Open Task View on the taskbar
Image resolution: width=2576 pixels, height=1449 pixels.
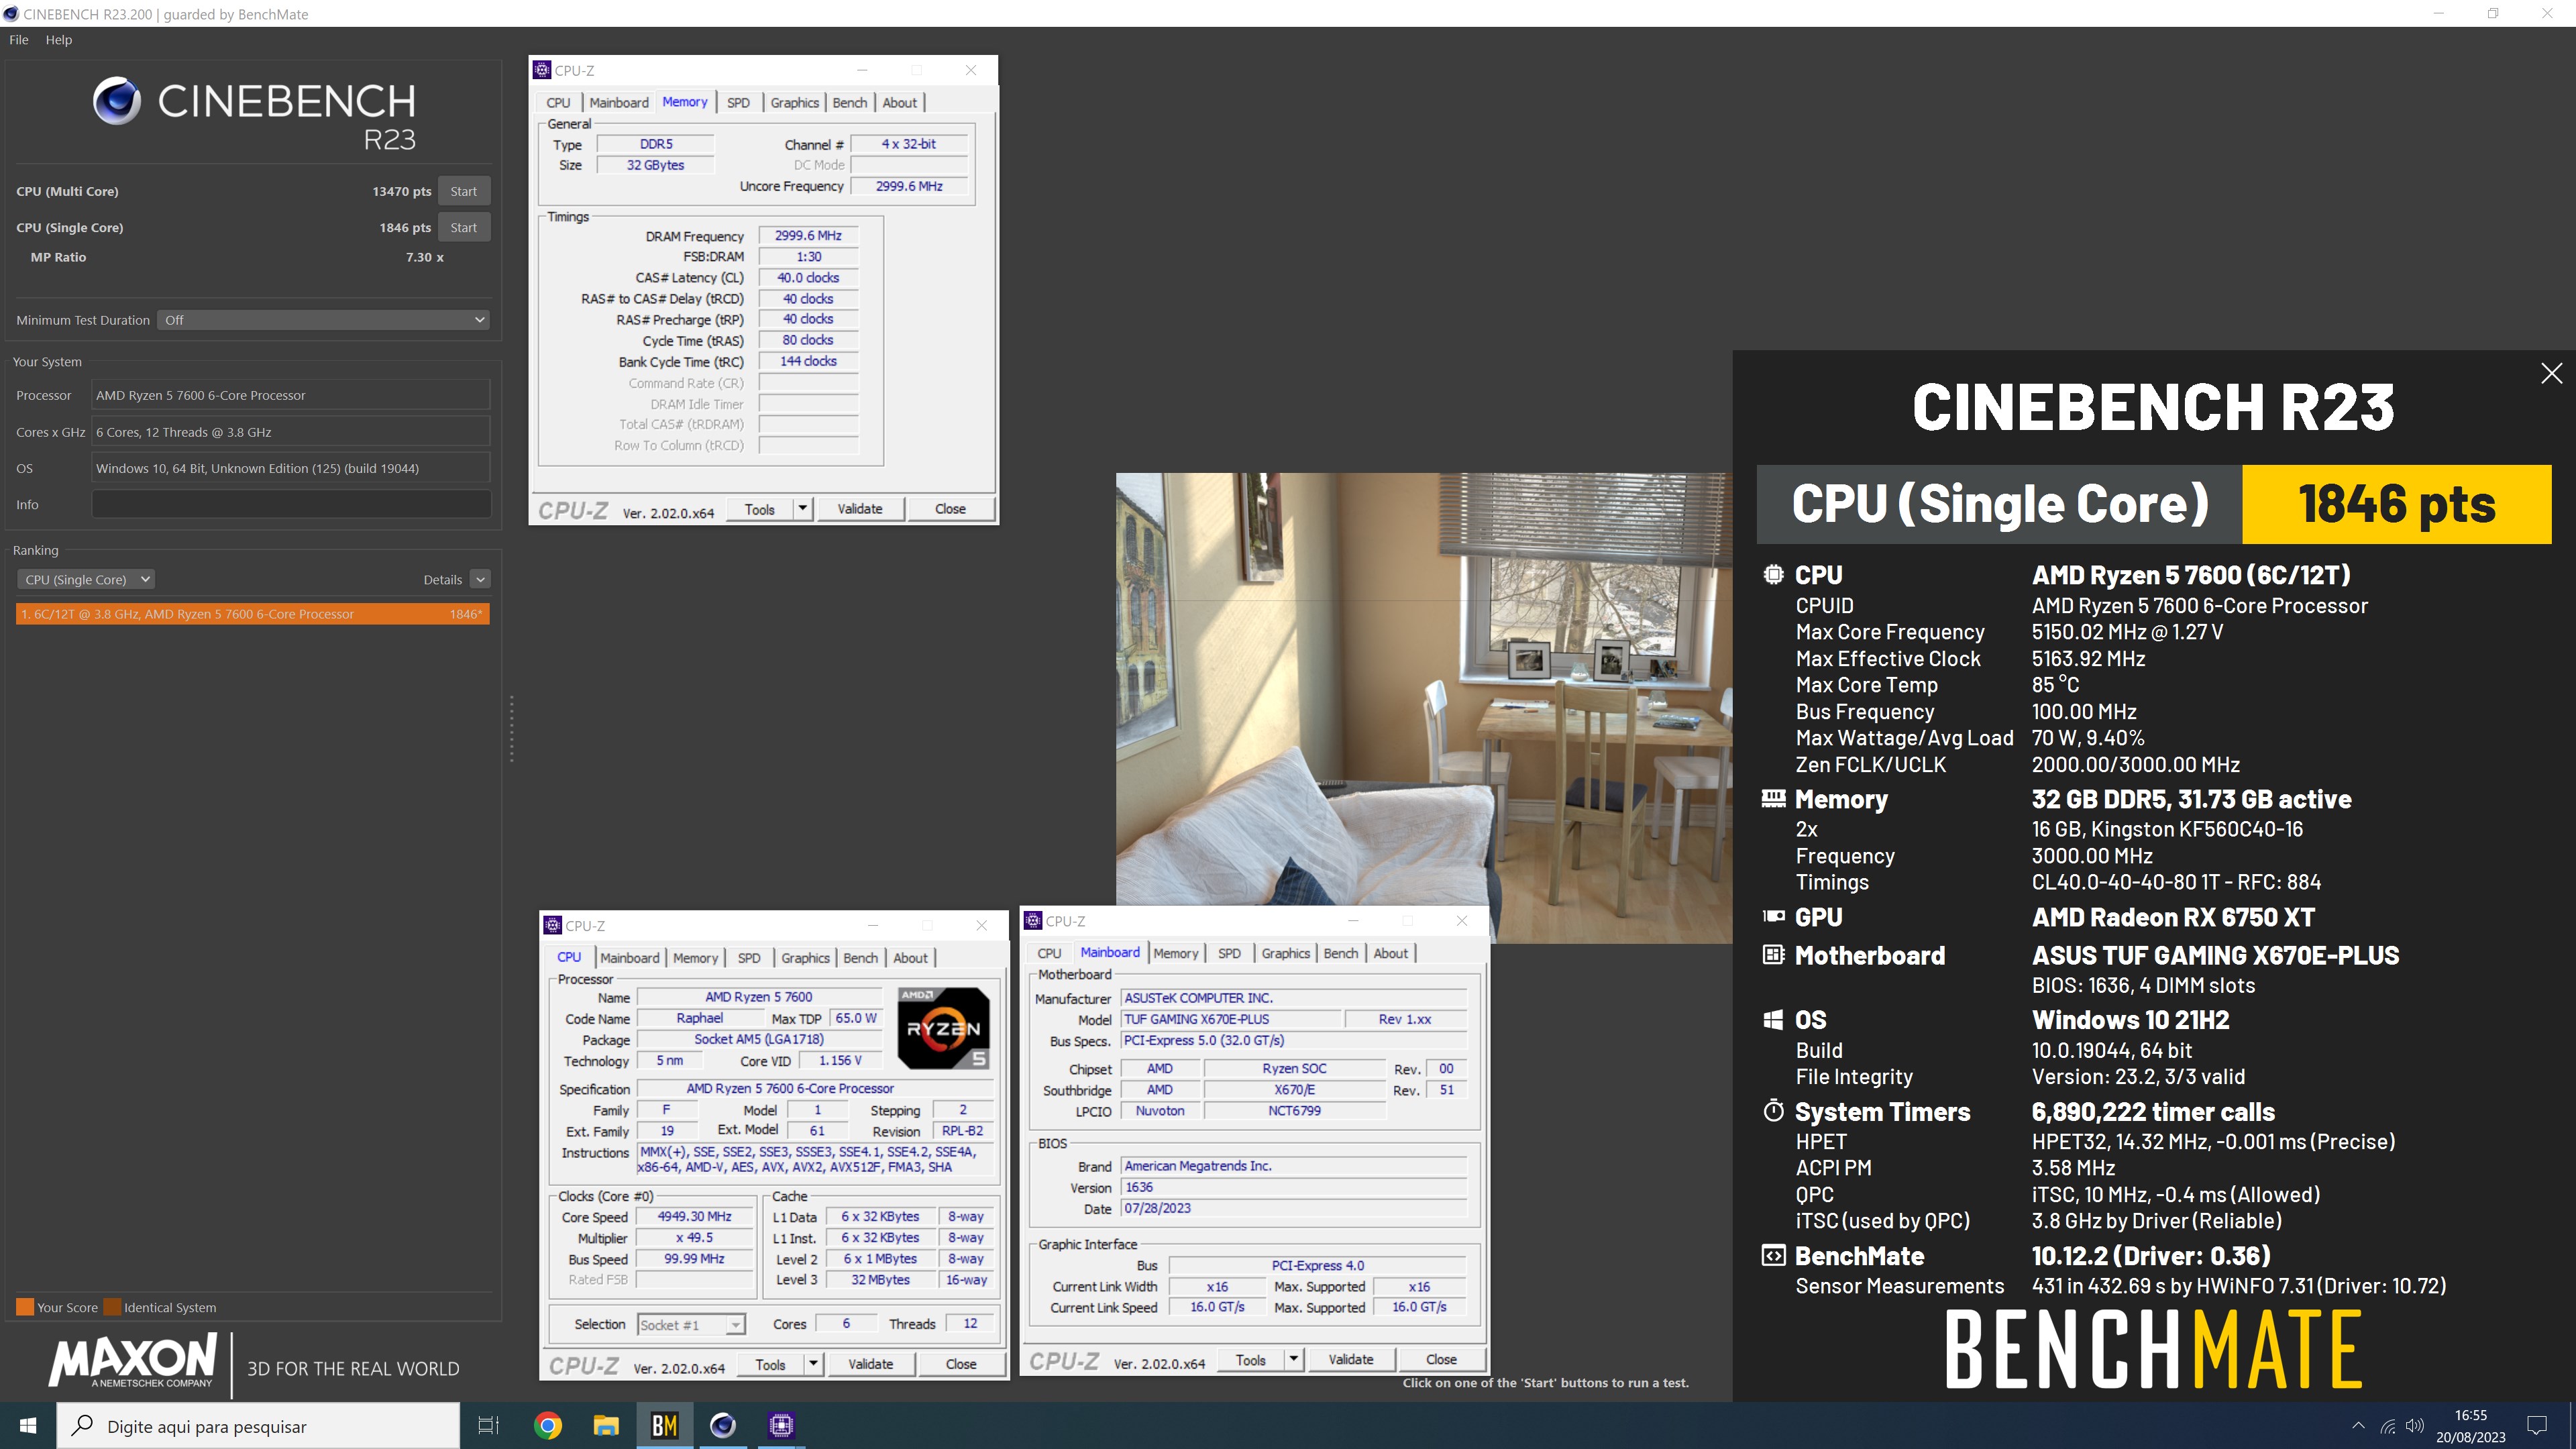click(488, 1425)
